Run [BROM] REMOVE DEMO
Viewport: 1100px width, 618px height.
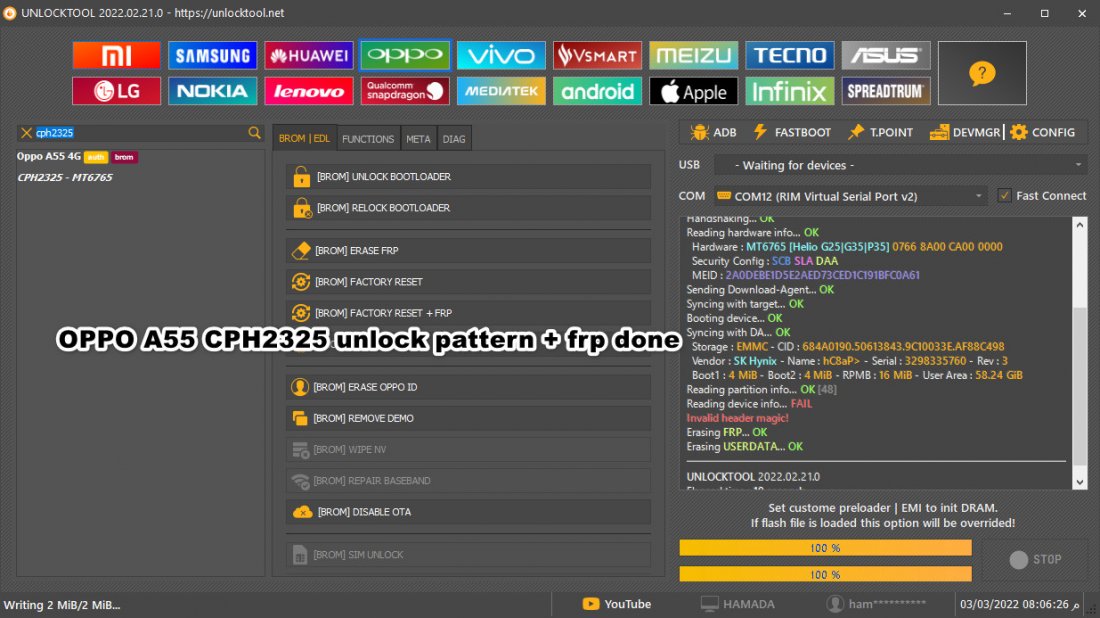[468, 418]
